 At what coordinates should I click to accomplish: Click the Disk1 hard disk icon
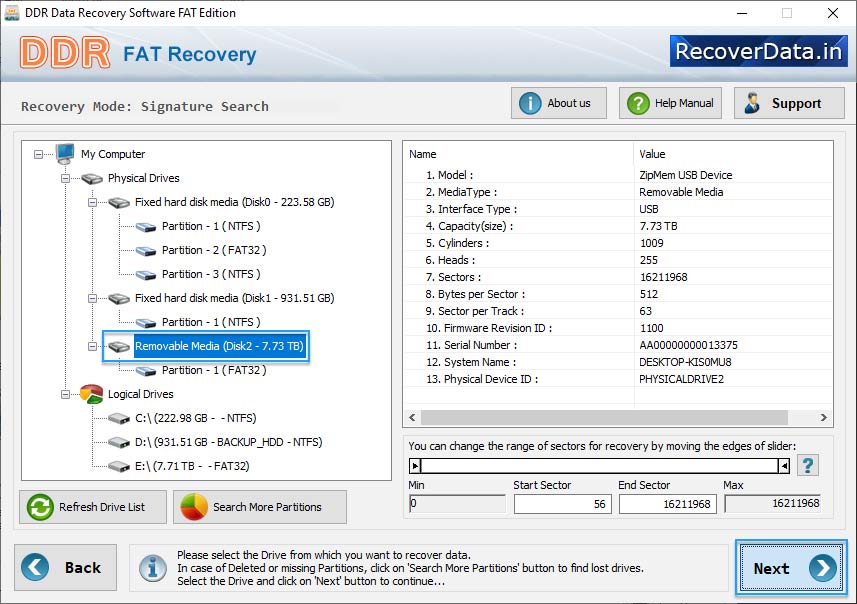coord(119,299)
